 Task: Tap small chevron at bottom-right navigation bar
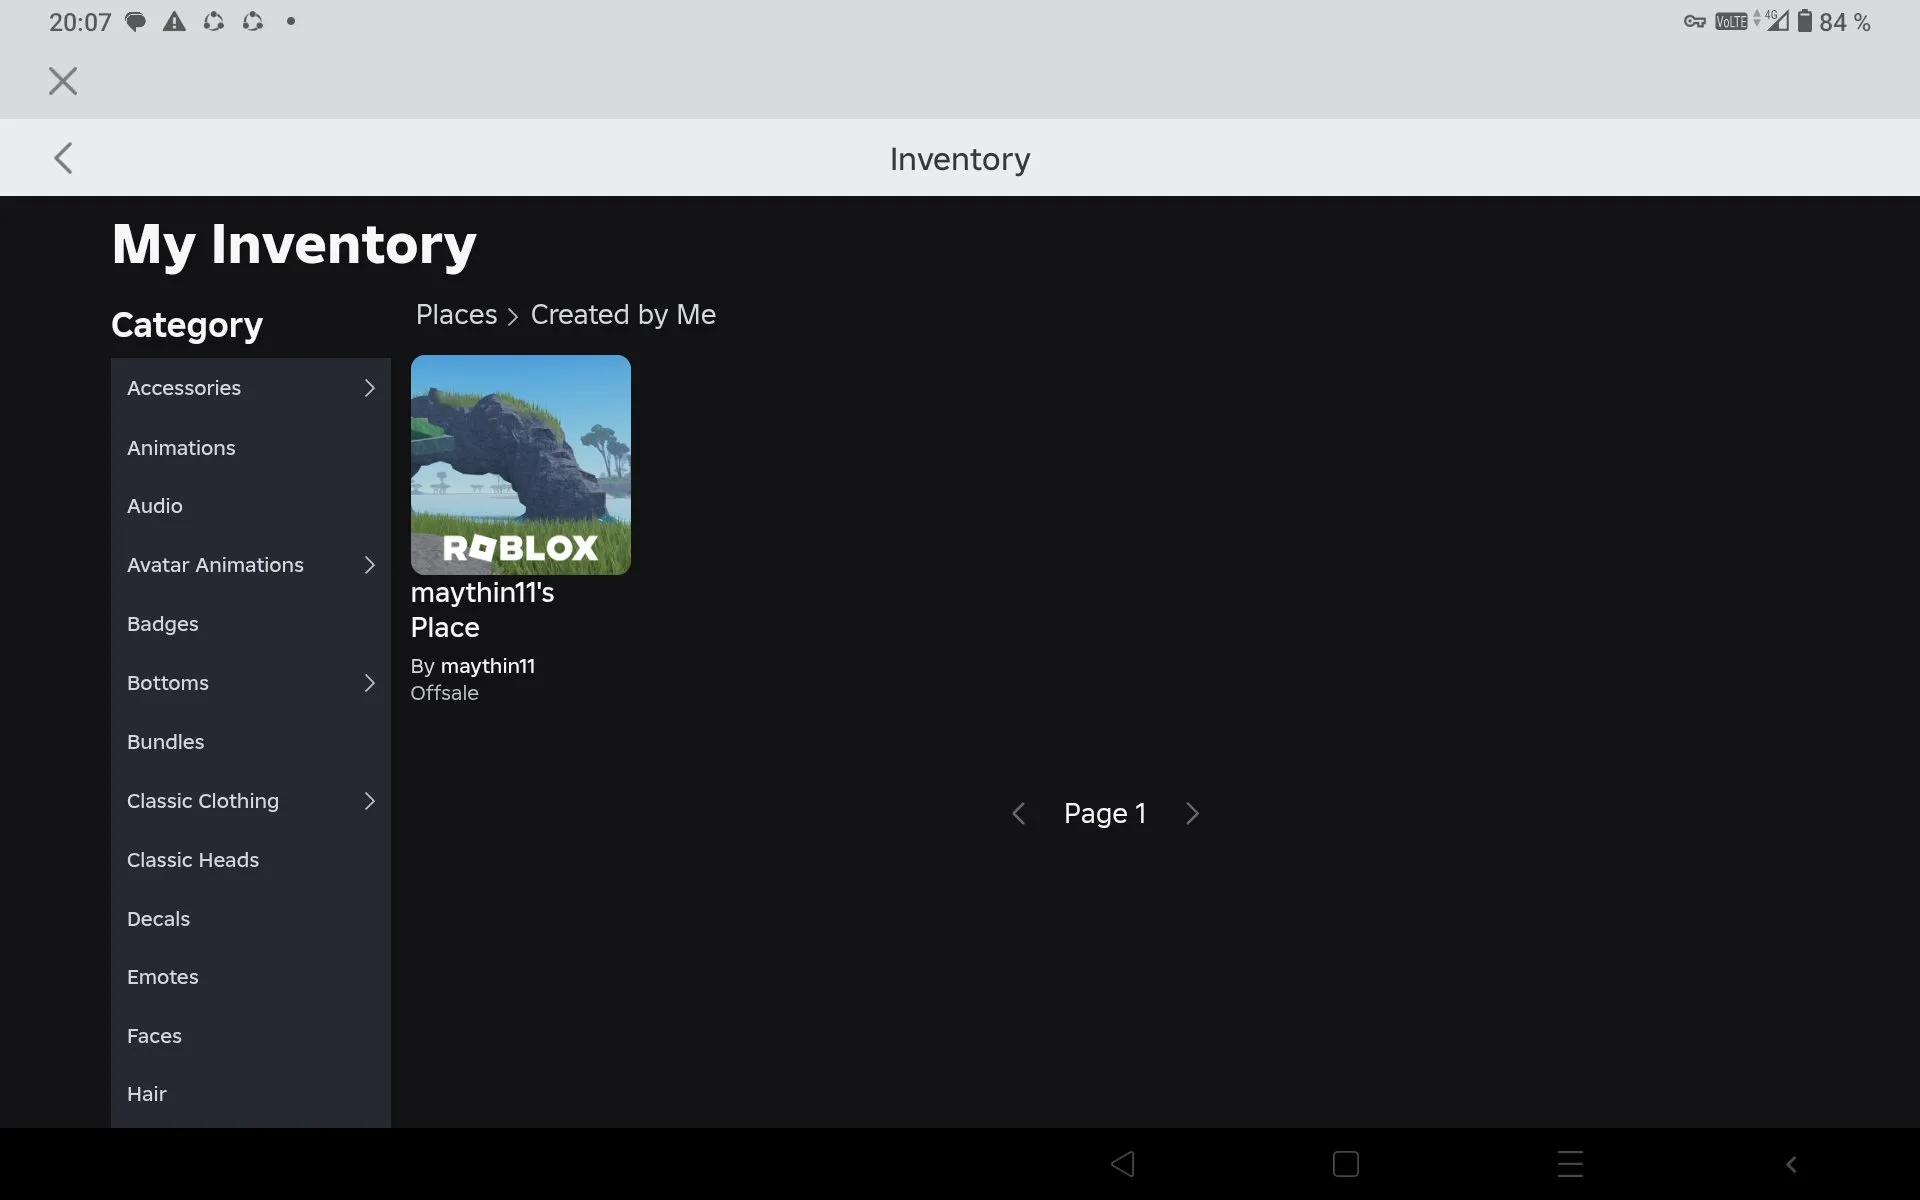[x=1791, y=1164]
